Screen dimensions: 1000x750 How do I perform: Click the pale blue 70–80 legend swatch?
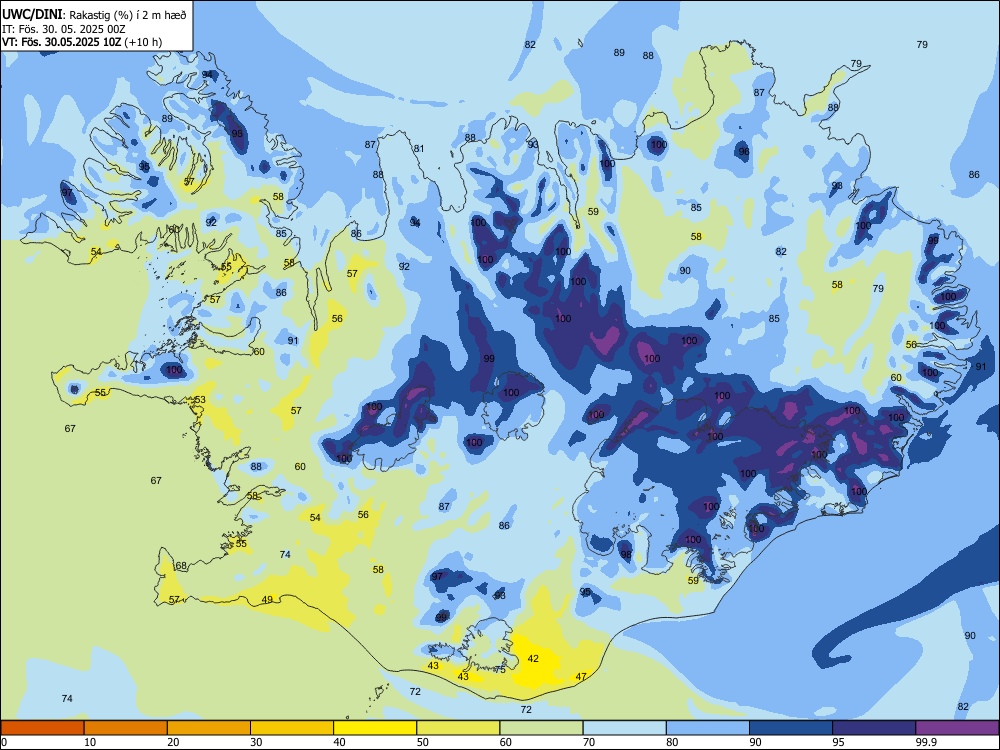[x=625, y=728]
